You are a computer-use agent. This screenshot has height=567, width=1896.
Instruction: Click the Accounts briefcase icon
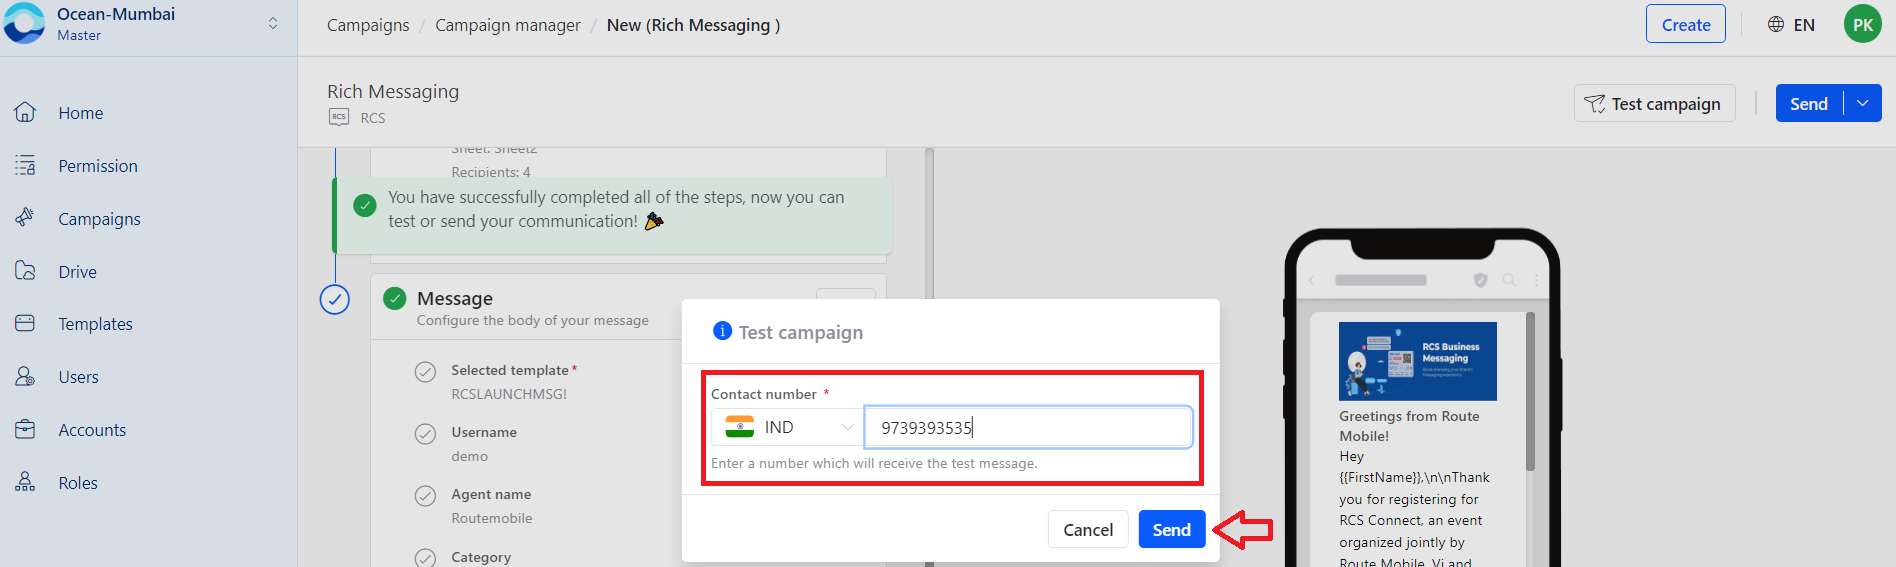(x=25, y=429)
